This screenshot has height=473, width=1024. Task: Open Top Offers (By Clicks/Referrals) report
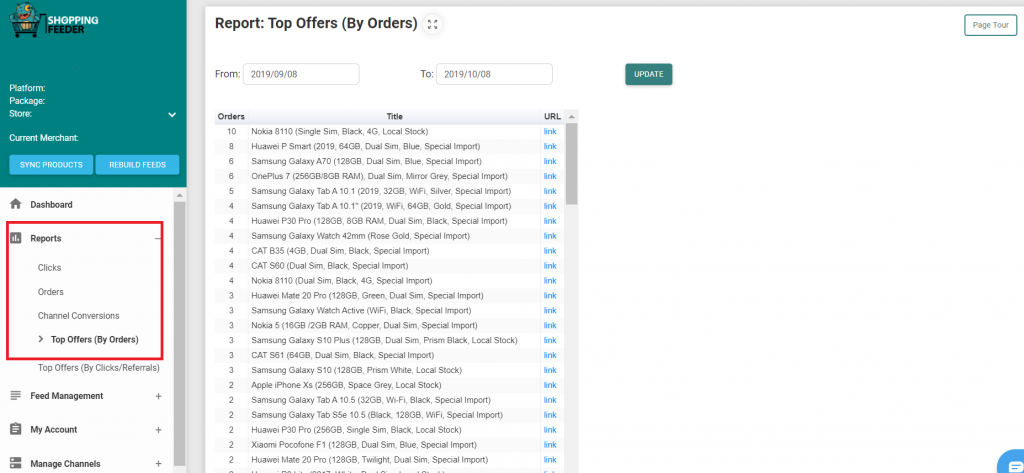click(x=99, y=368)
